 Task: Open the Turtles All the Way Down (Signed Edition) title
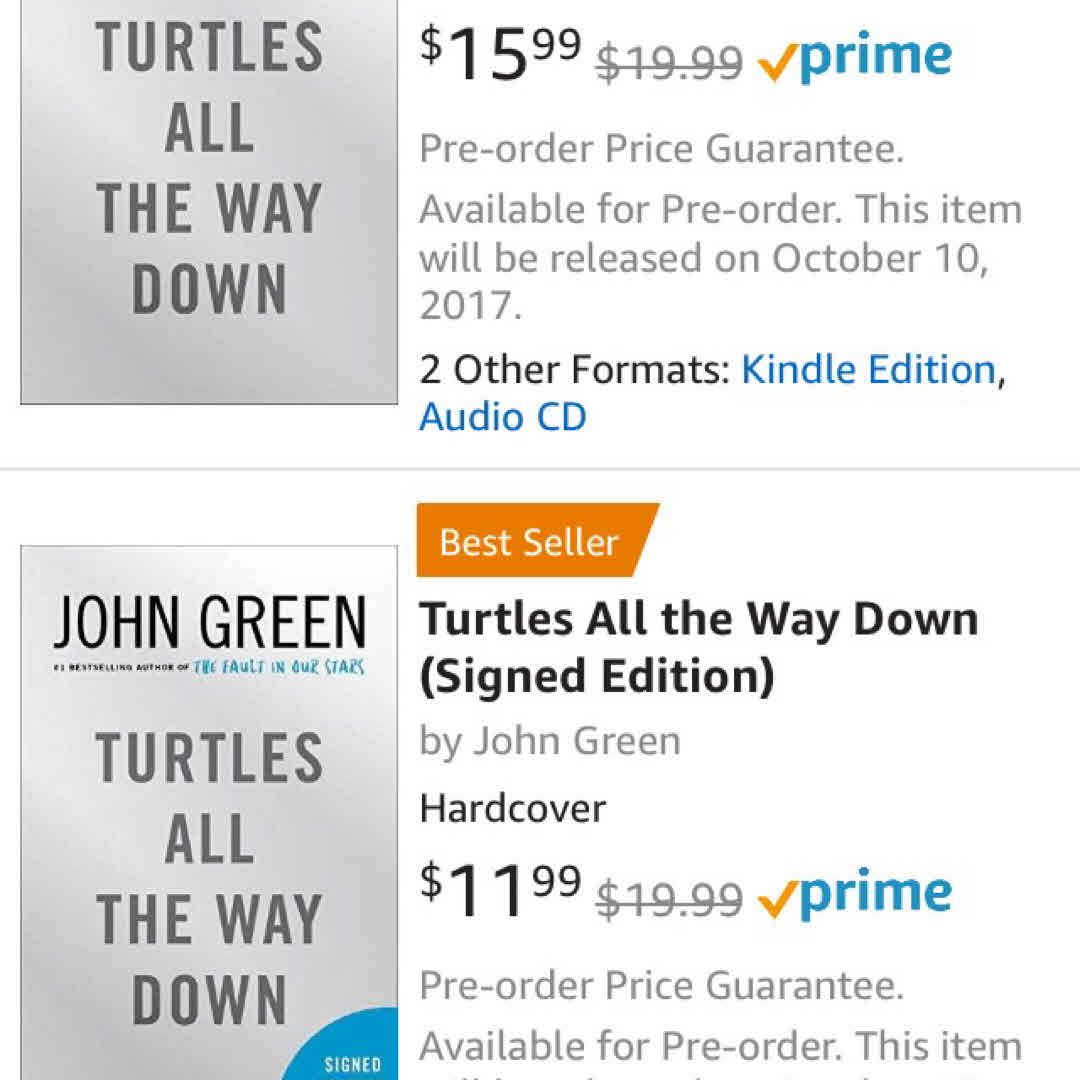coord(698,647)
